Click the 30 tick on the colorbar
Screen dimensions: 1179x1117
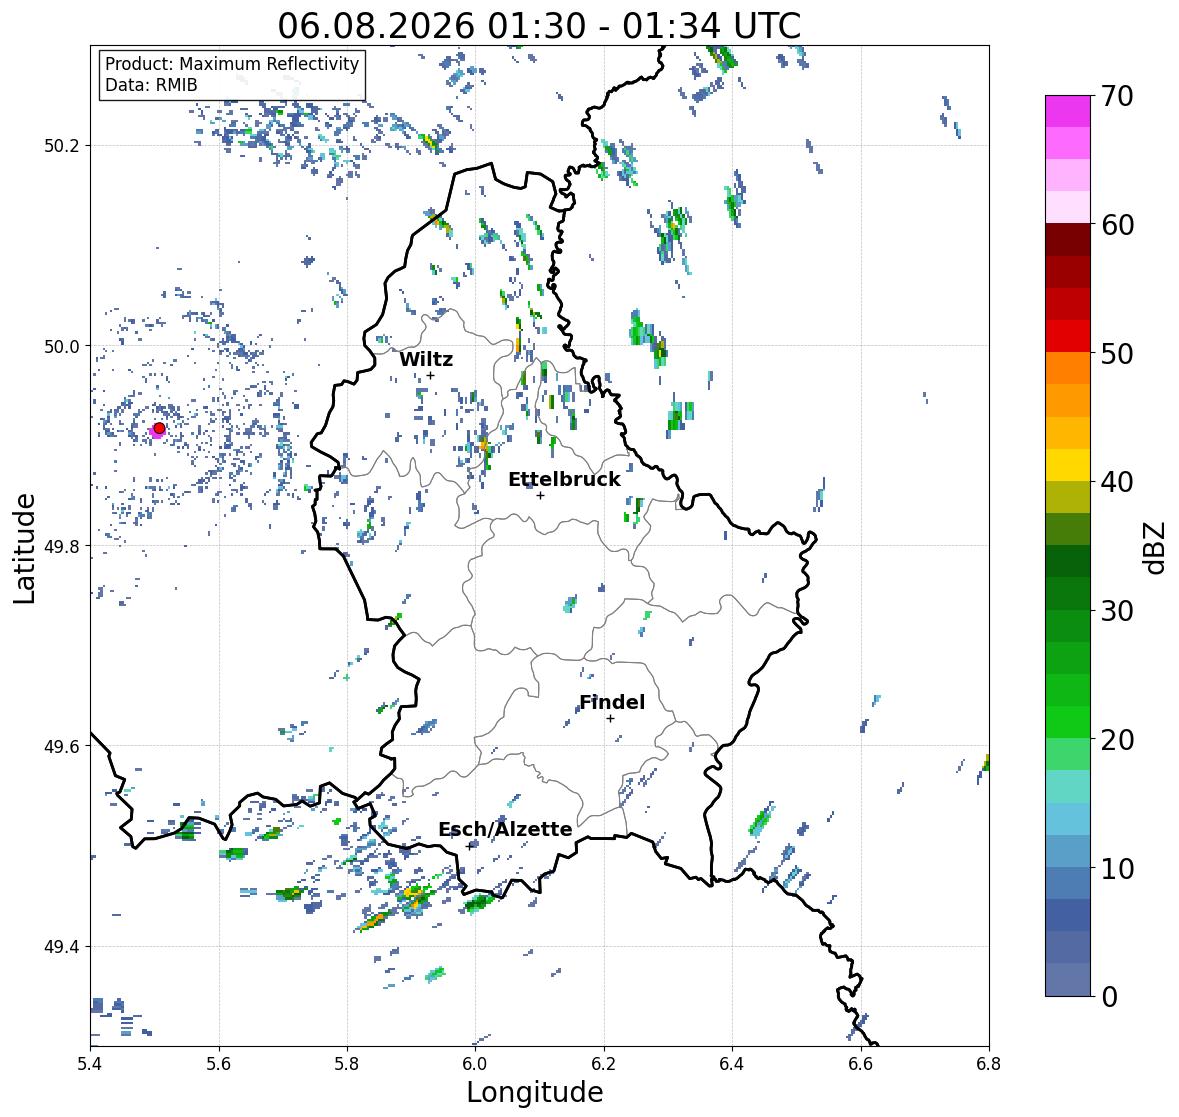coord(1117,610)
